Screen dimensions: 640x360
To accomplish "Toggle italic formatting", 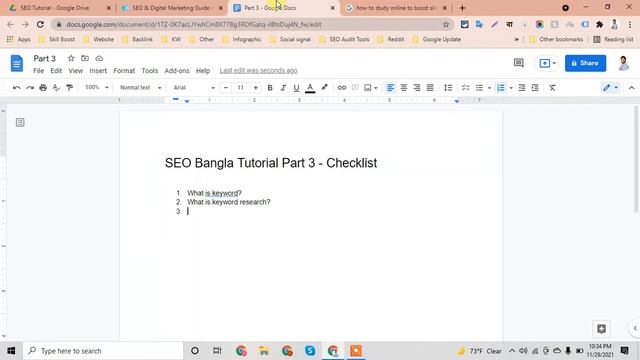I will [x=283, y=87].
